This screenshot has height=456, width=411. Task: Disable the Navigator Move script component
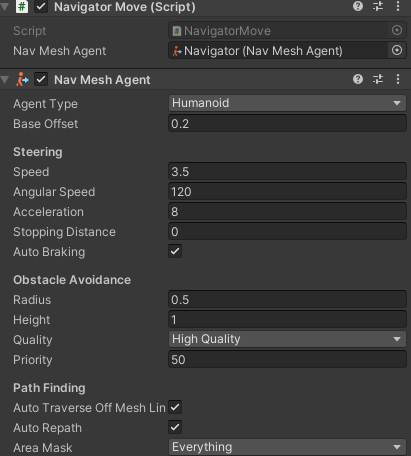click(x=41, y=6)
